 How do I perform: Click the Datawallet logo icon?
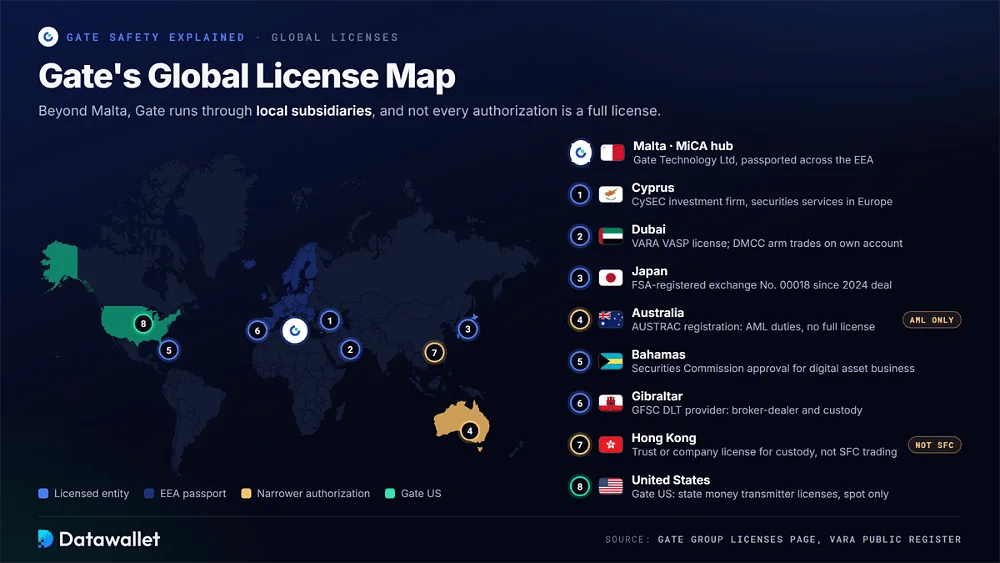[45, 539]
